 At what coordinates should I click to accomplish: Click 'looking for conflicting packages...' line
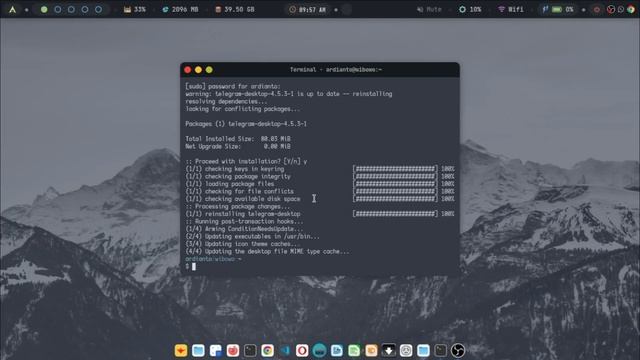(242, 109)
